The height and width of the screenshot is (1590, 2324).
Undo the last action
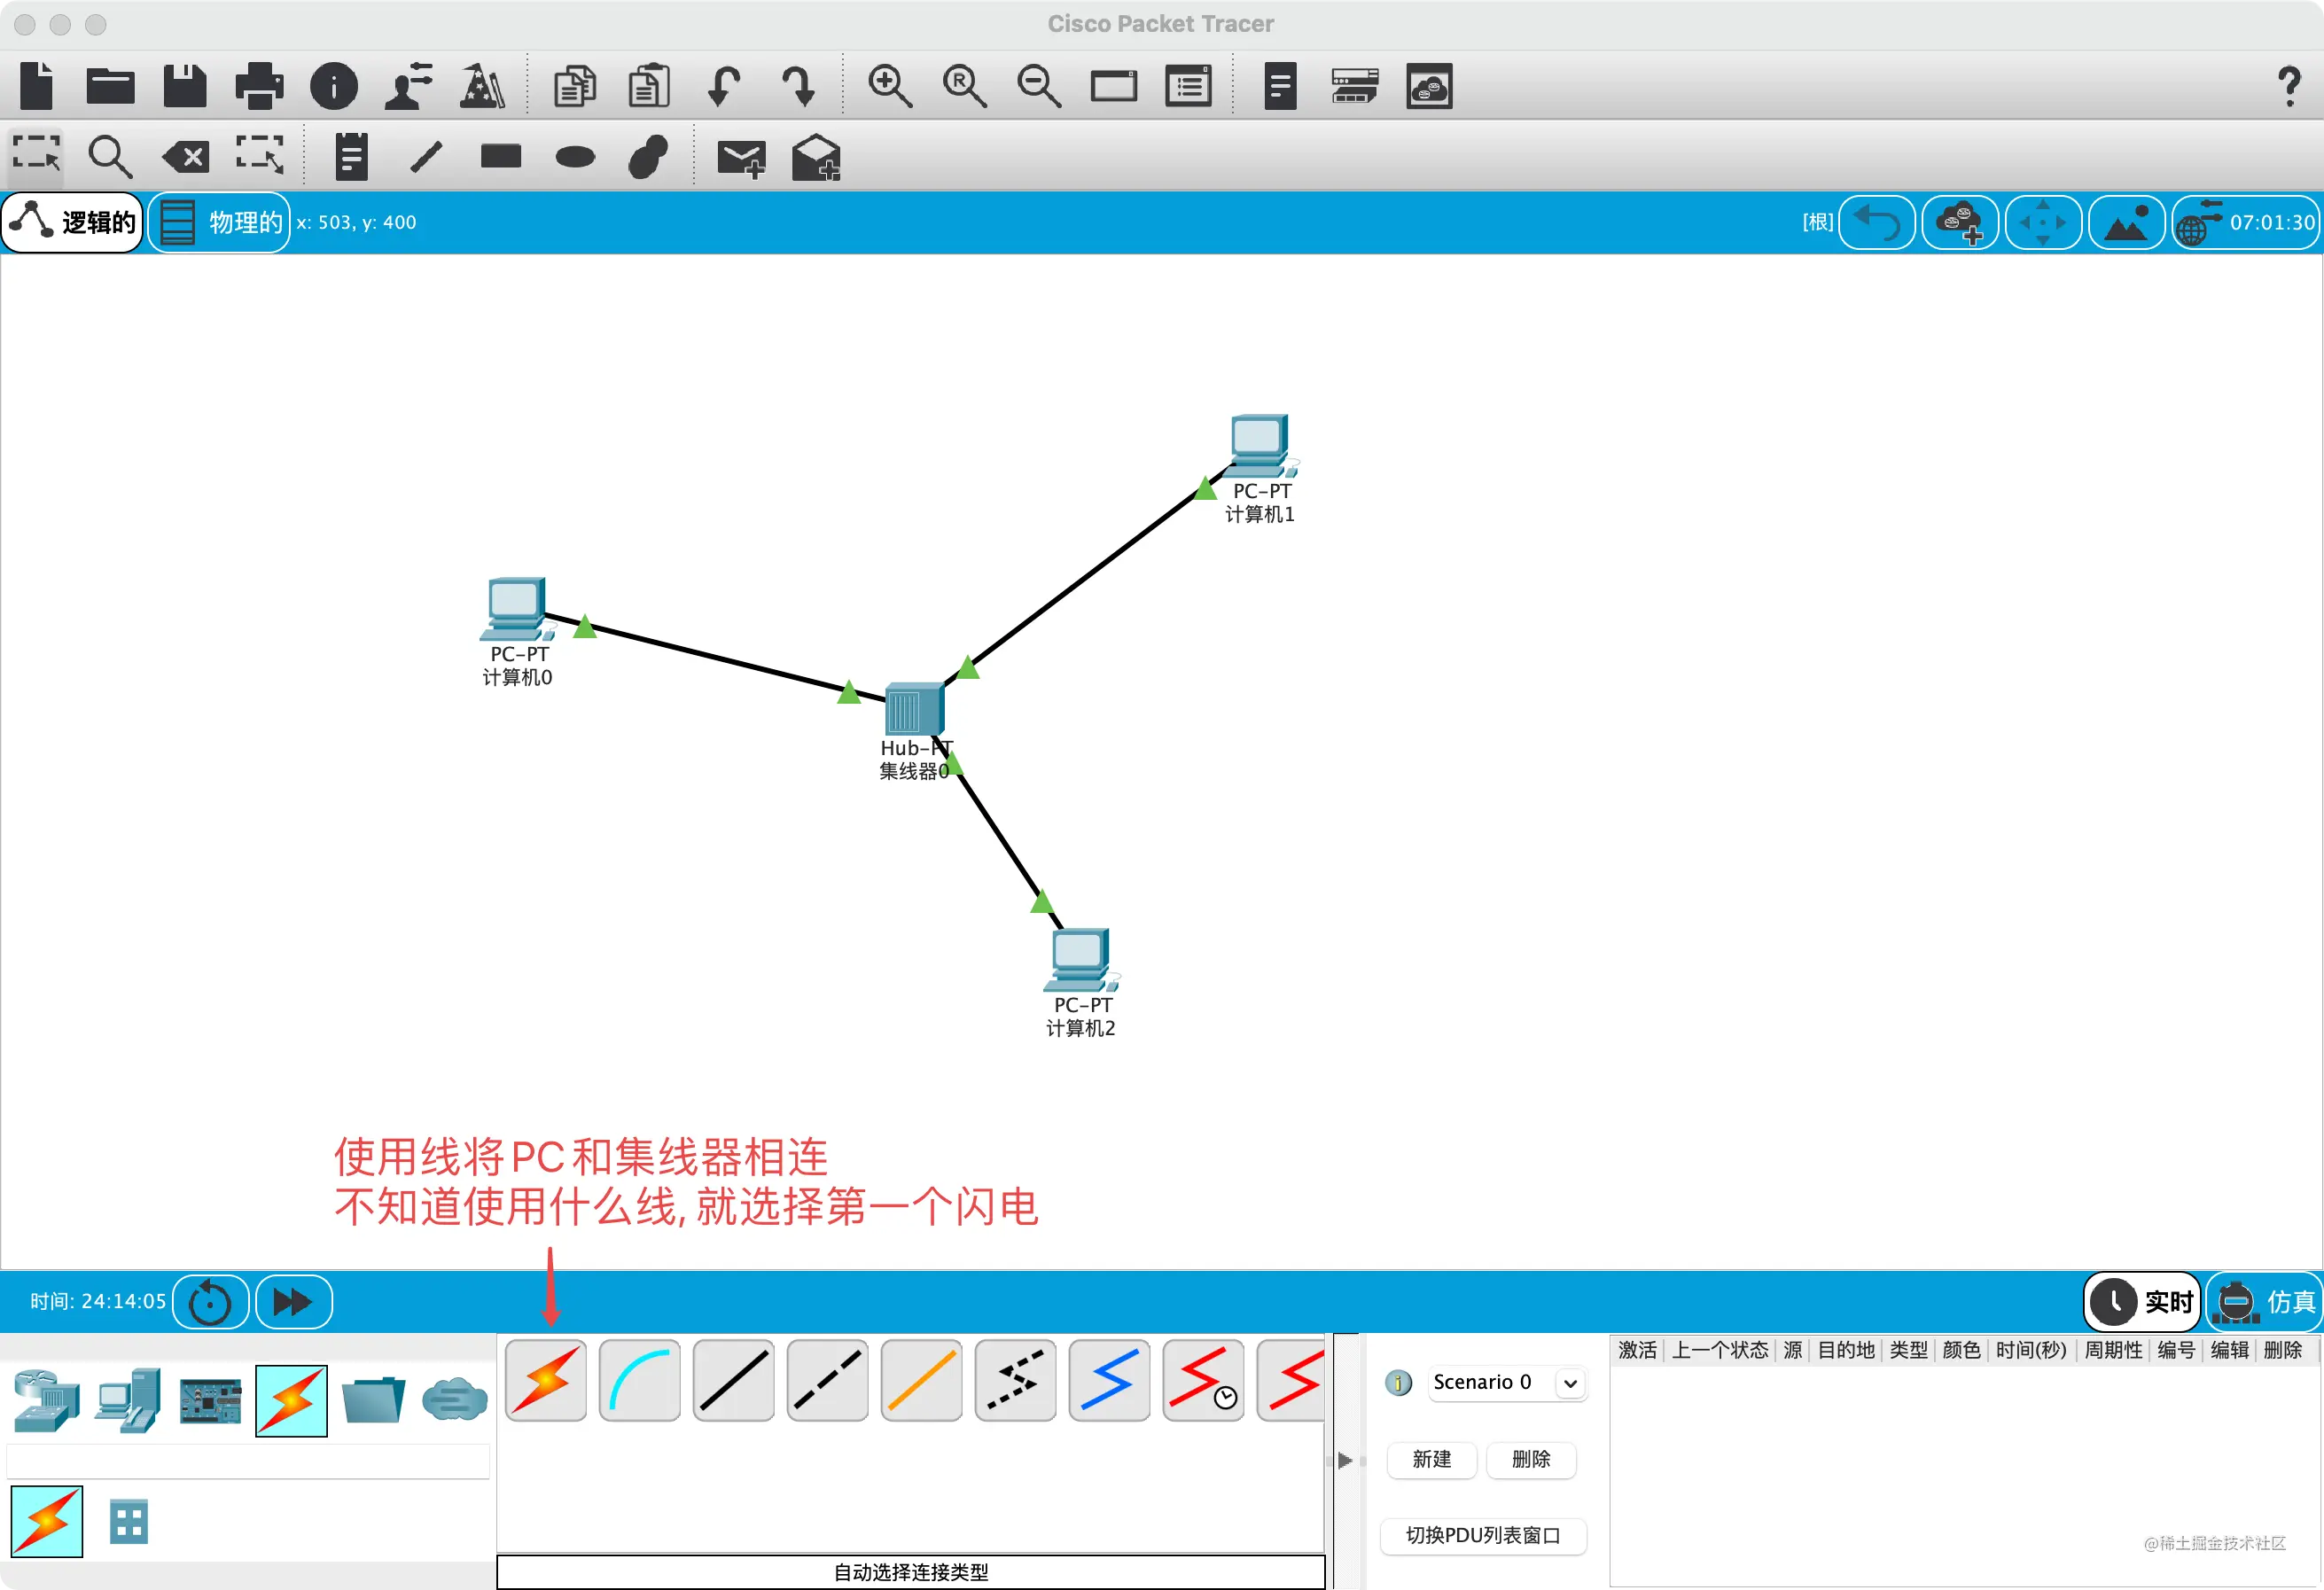[x=724, y=86]
